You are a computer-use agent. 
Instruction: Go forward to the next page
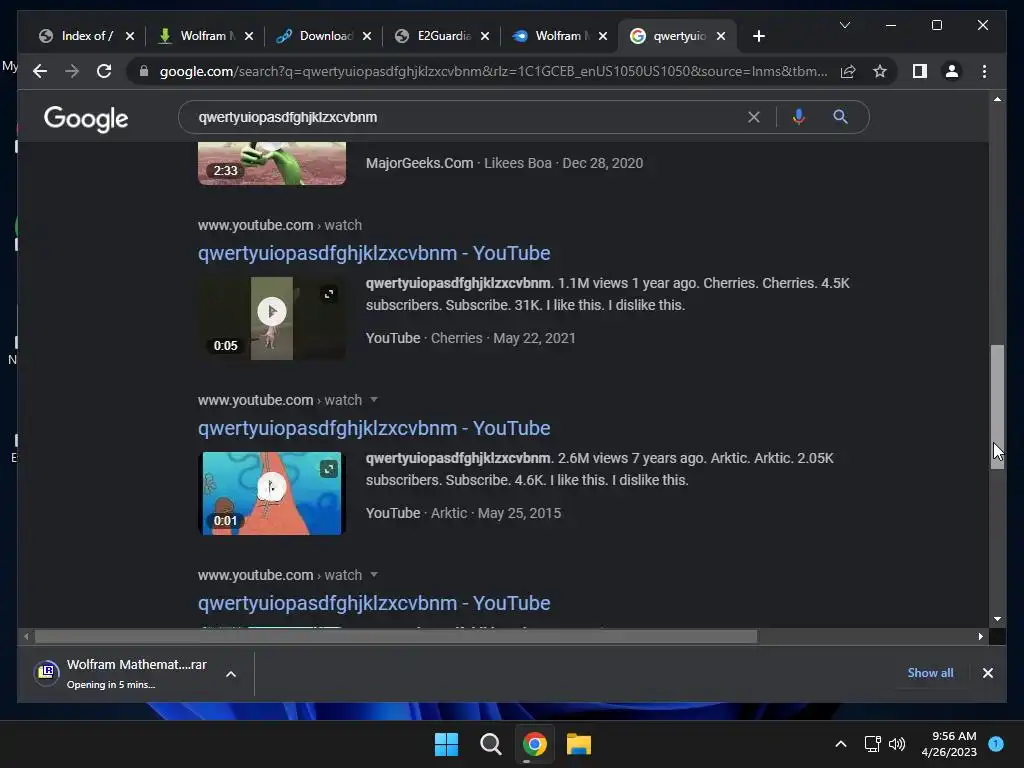tap(72, 71)
